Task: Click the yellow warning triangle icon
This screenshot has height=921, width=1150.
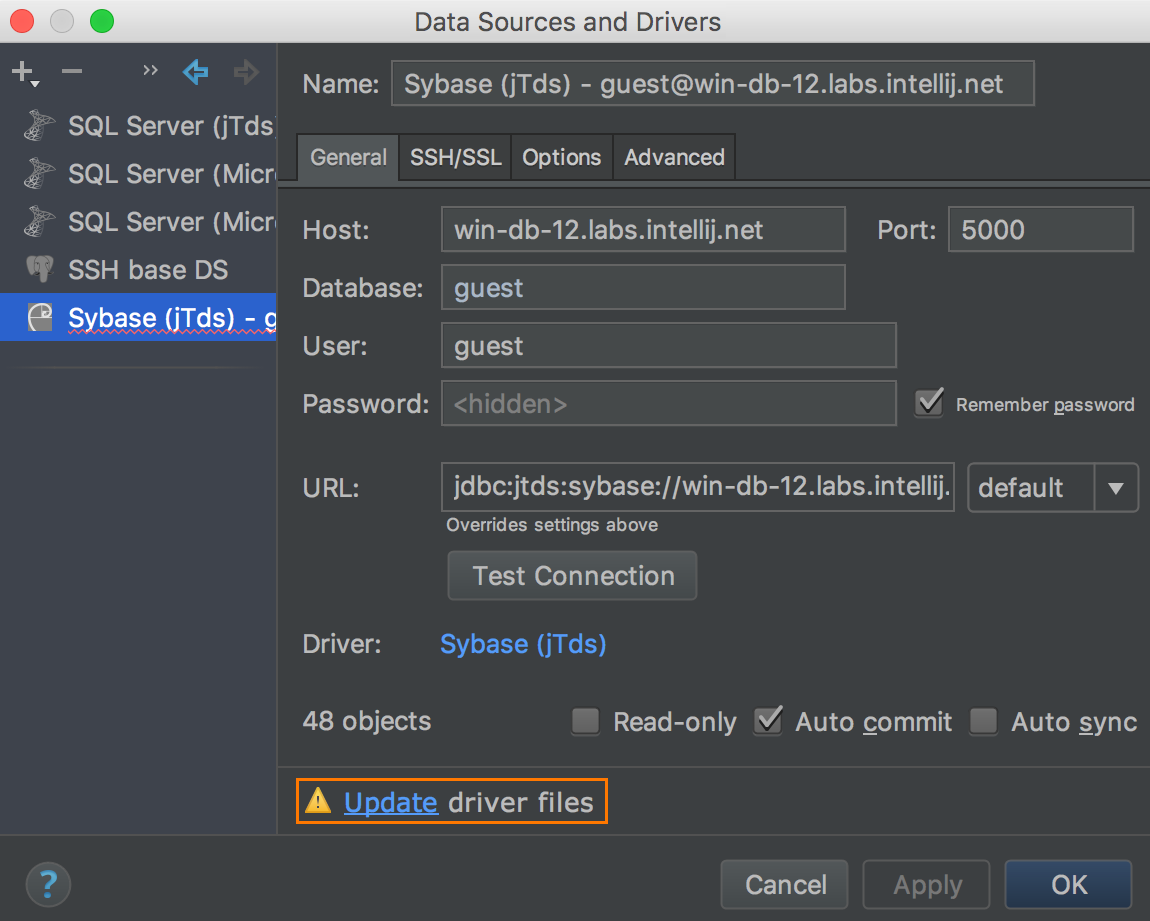Action: [x=318, y=801]
